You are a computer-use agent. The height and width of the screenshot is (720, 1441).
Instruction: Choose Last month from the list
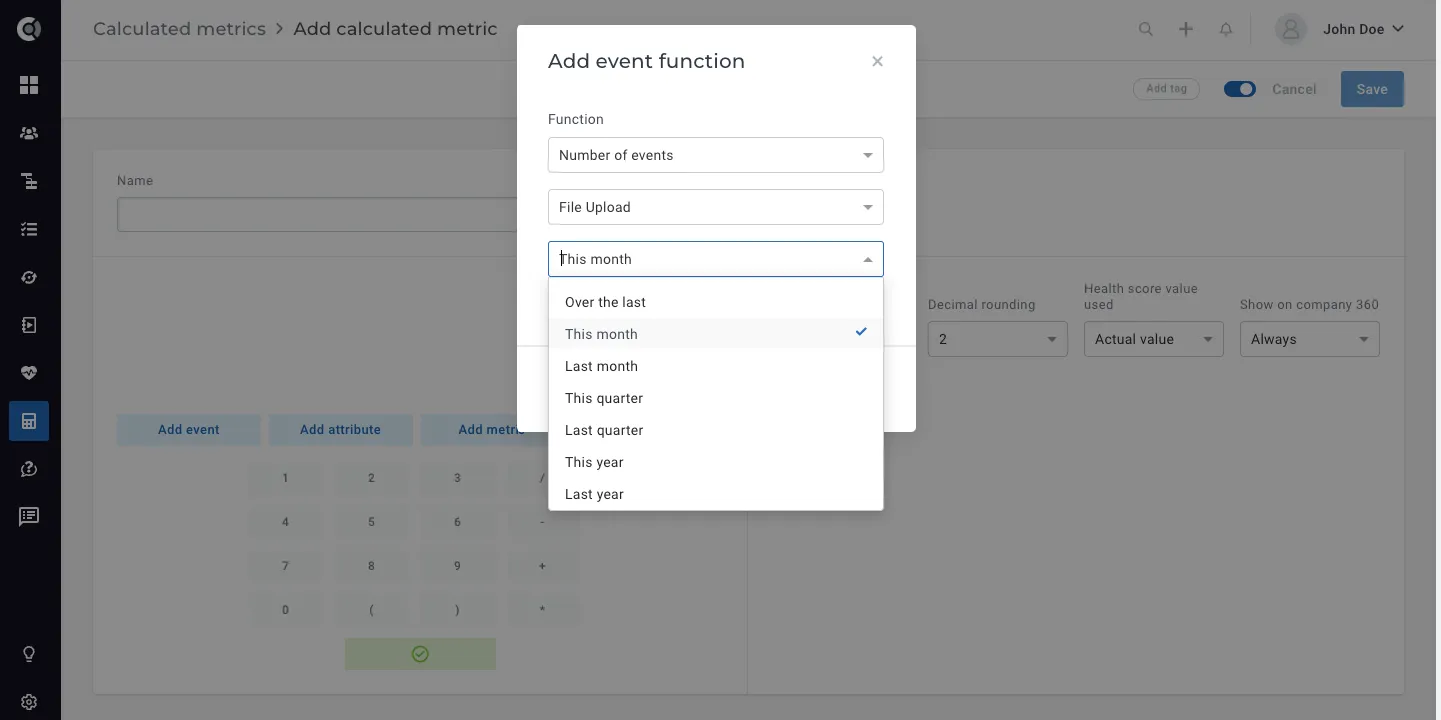point(716,366)
